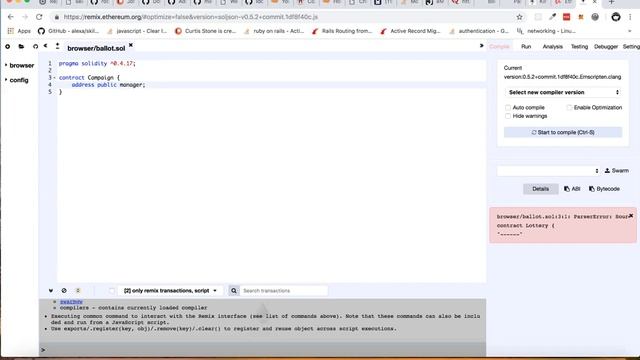Open the Apps bookmarks shortcut

click(19, 31)
